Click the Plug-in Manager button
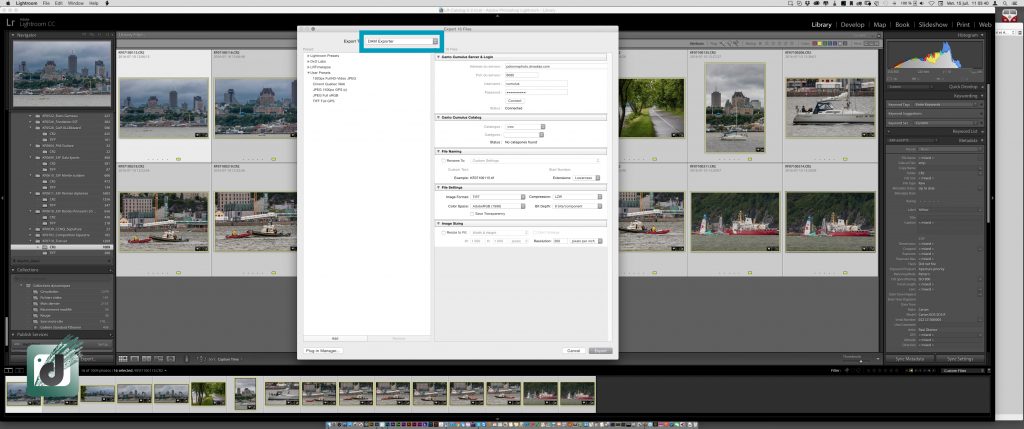 (x=323, y=351)
